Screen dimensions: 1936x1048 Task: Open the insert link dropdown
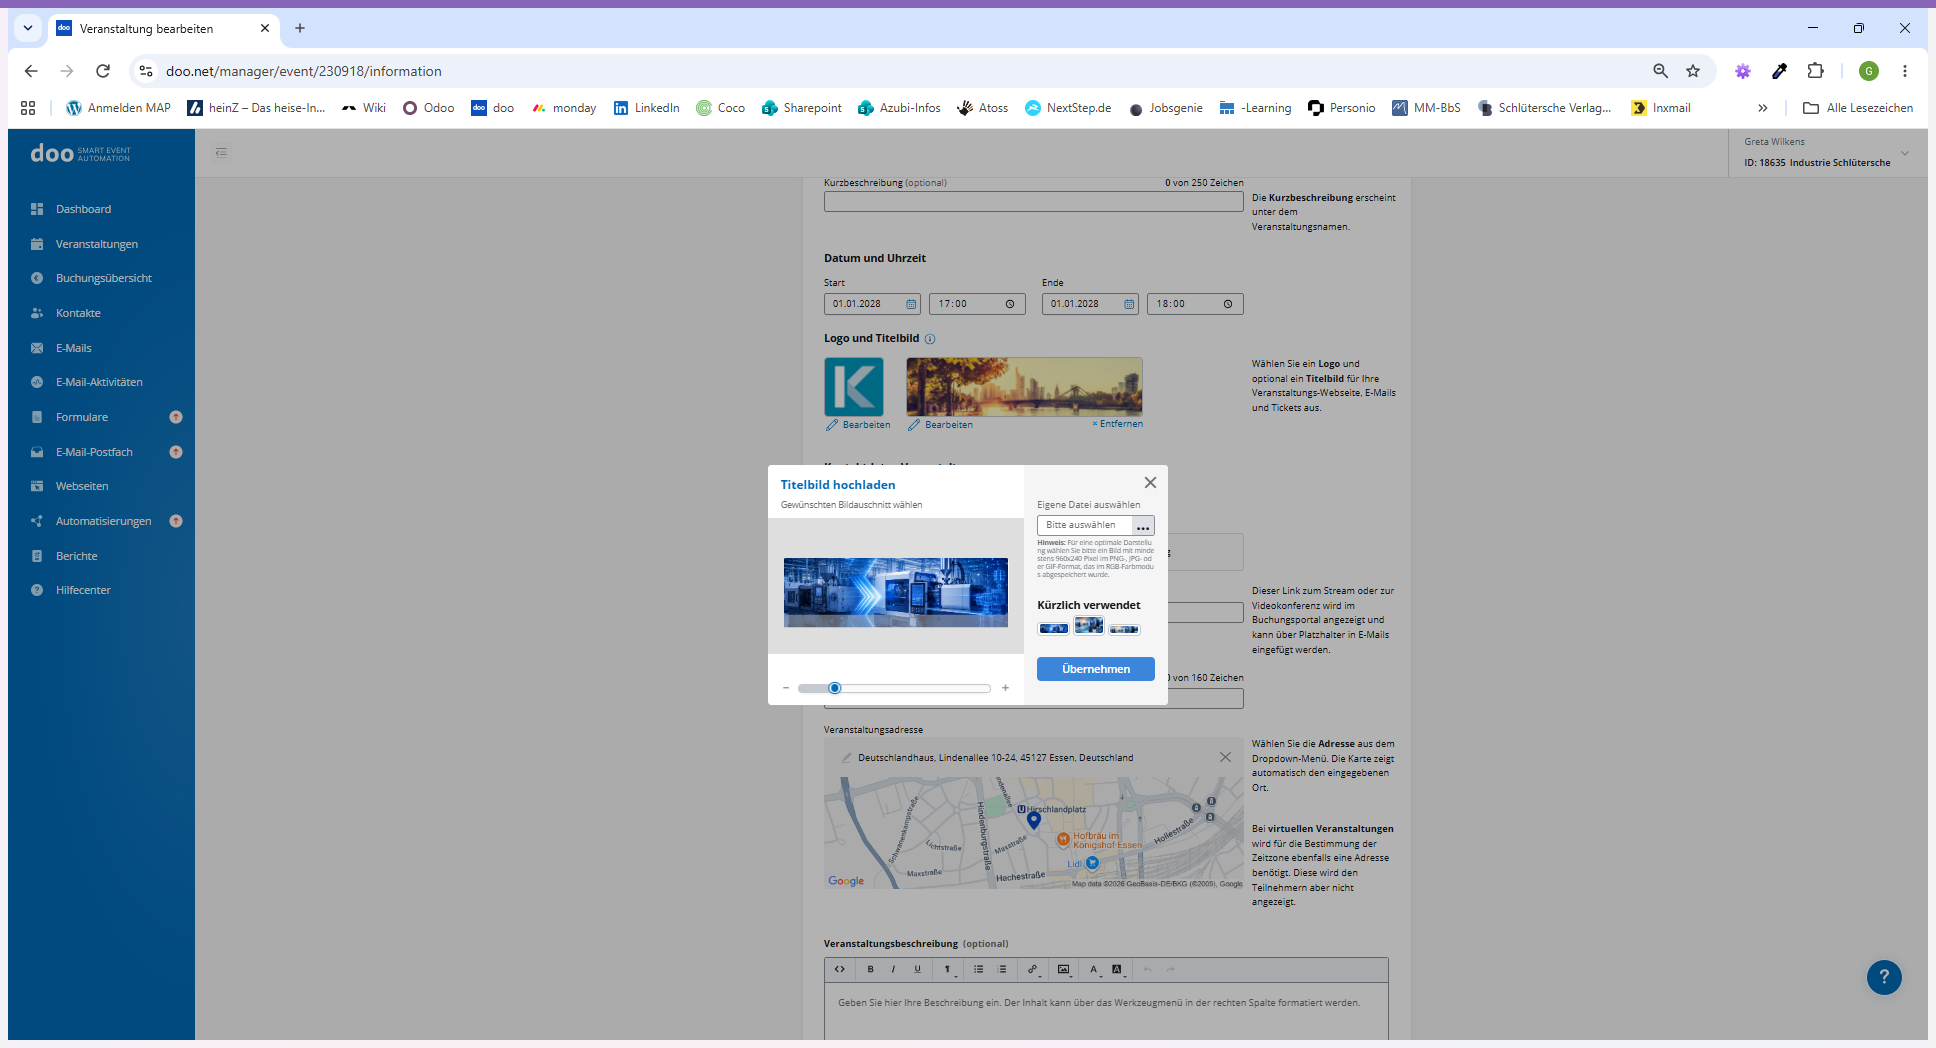(1034, 969)
